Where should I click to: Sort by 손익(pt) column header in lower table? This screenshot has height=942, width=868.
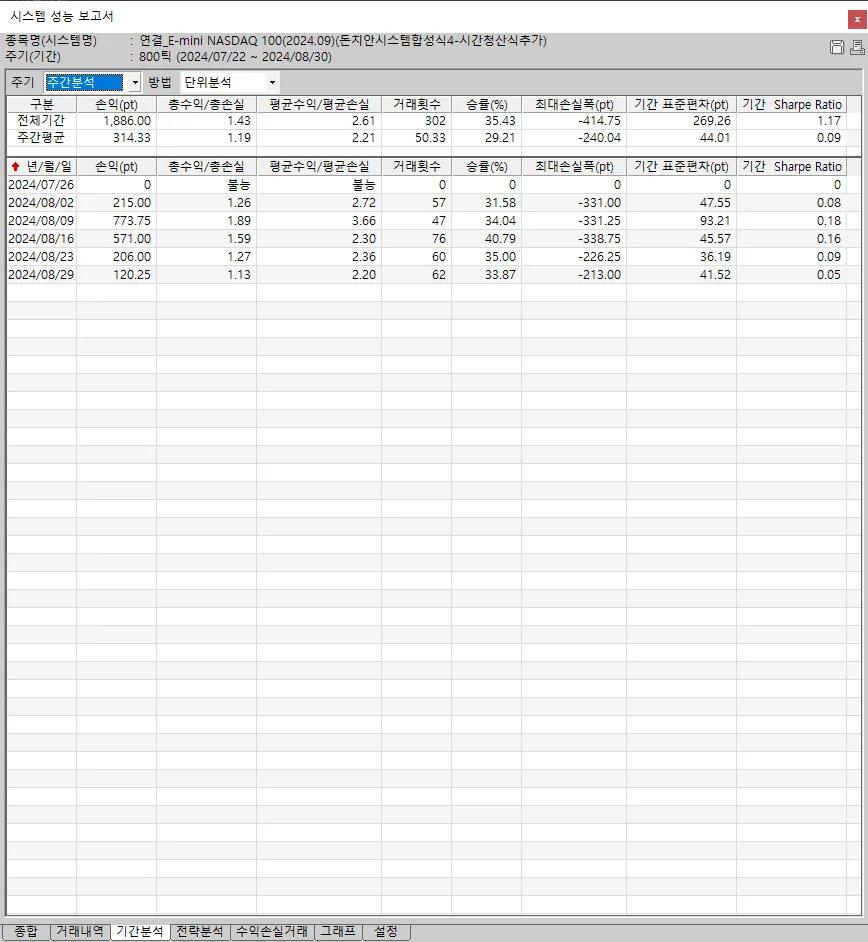pyautogui.click(x=116, y=167)
